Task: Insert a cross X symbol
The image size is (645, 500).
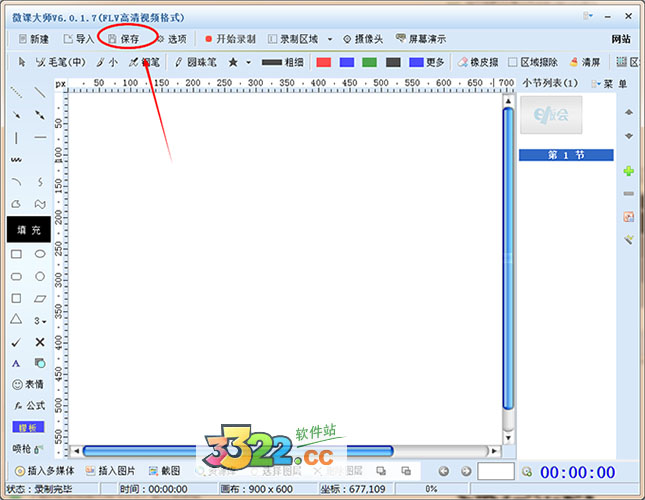Action: (x=40, y=342)
